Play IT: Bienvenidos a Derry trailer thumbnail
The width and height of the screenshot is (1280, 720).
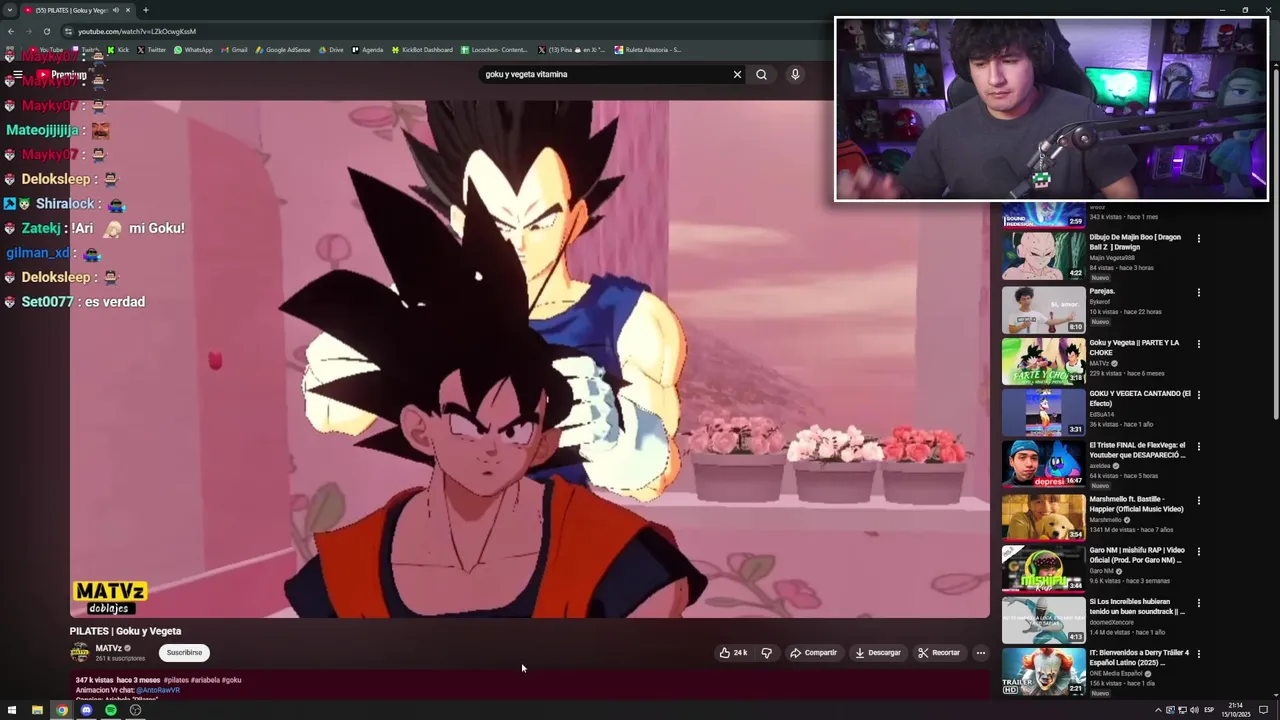[1043, 672]
